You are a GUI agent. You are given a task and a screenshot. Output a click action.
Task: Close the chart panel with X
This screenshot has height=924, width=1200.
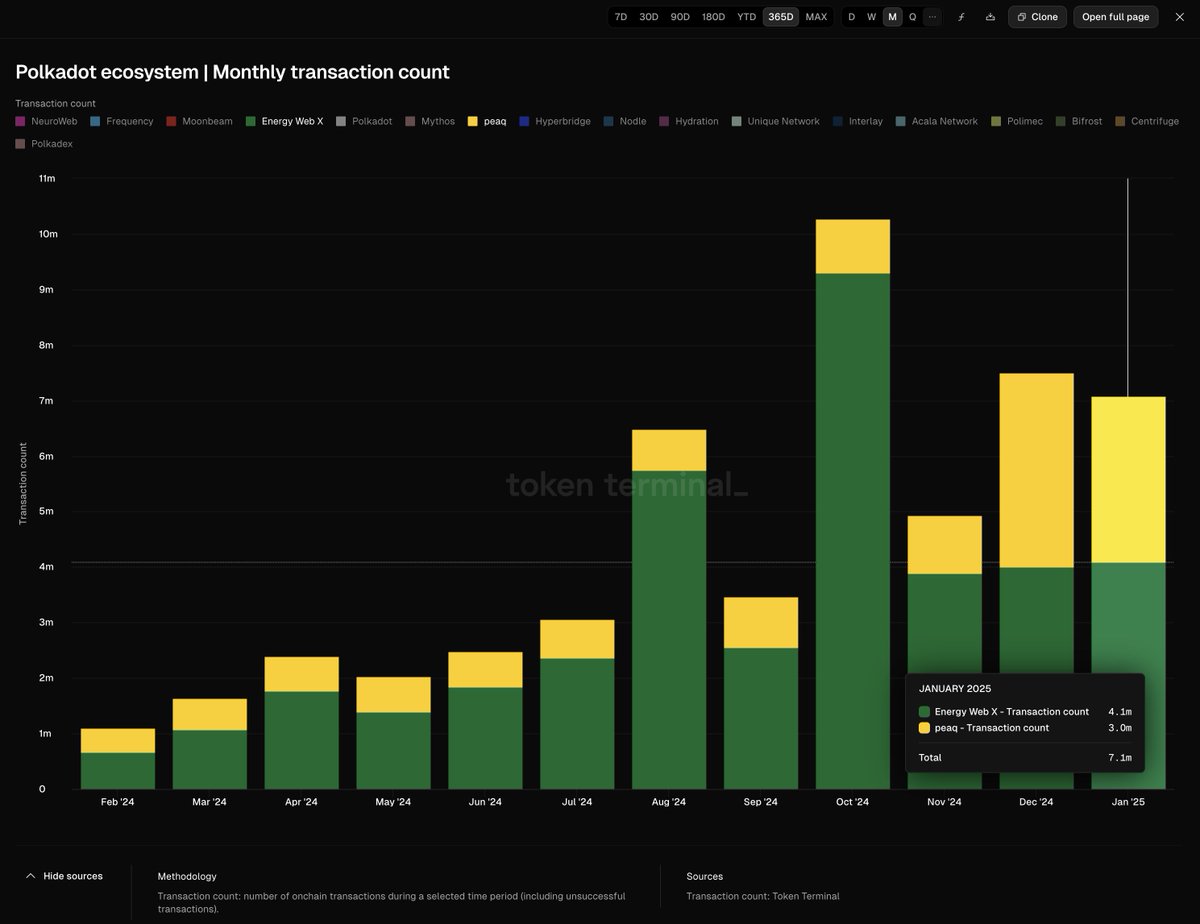pyautogui.click(x=1179, y=17)
